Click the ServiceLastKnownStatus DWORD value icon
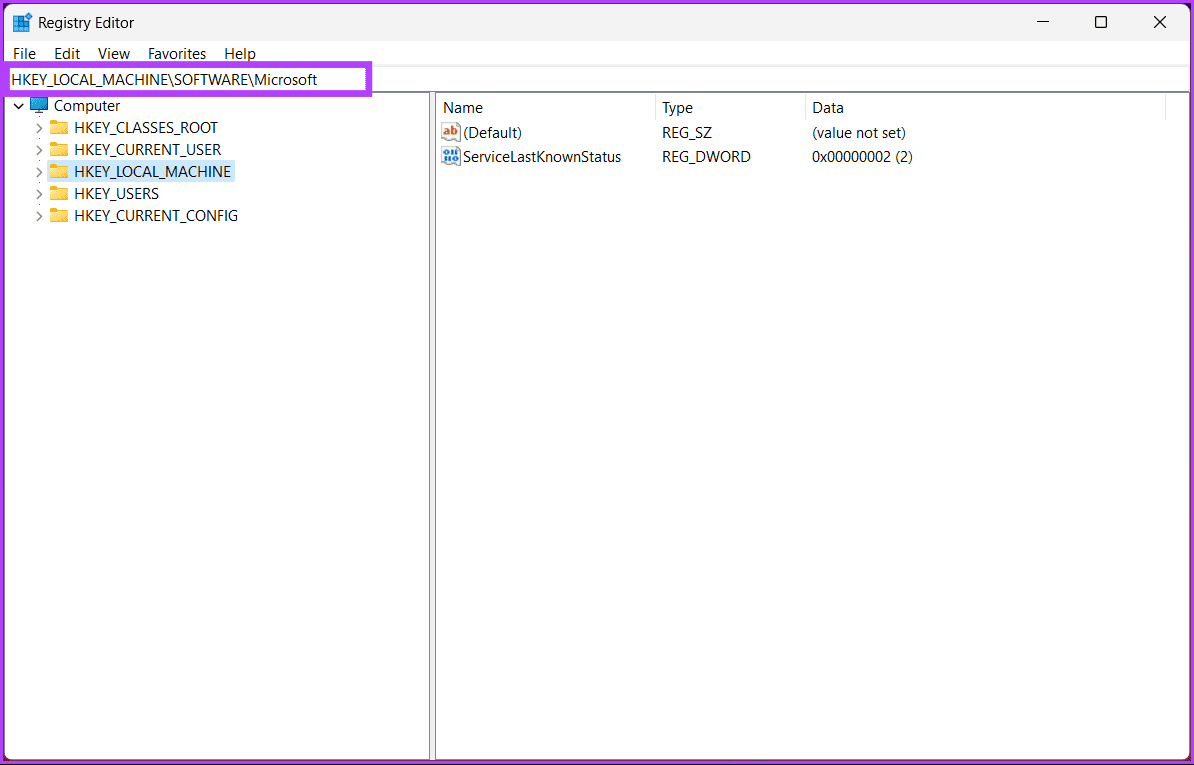1194x765 pixels. 451,157
